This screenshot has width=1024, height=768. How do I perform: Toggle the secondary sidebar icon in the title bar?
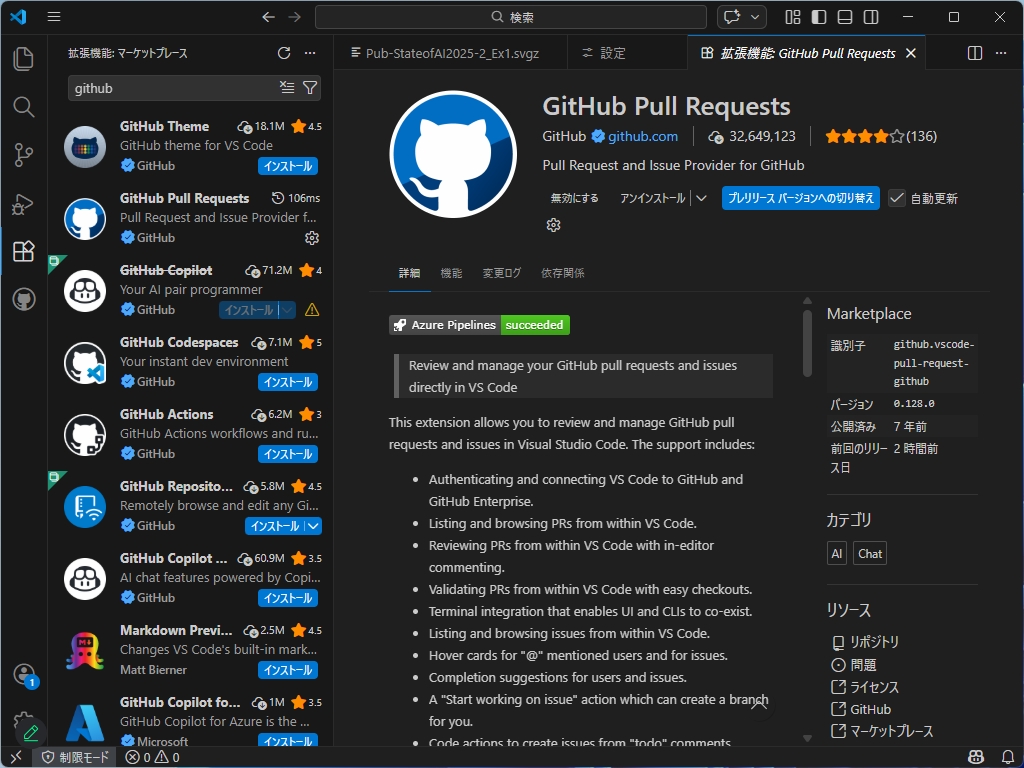(x=869, y=17)
